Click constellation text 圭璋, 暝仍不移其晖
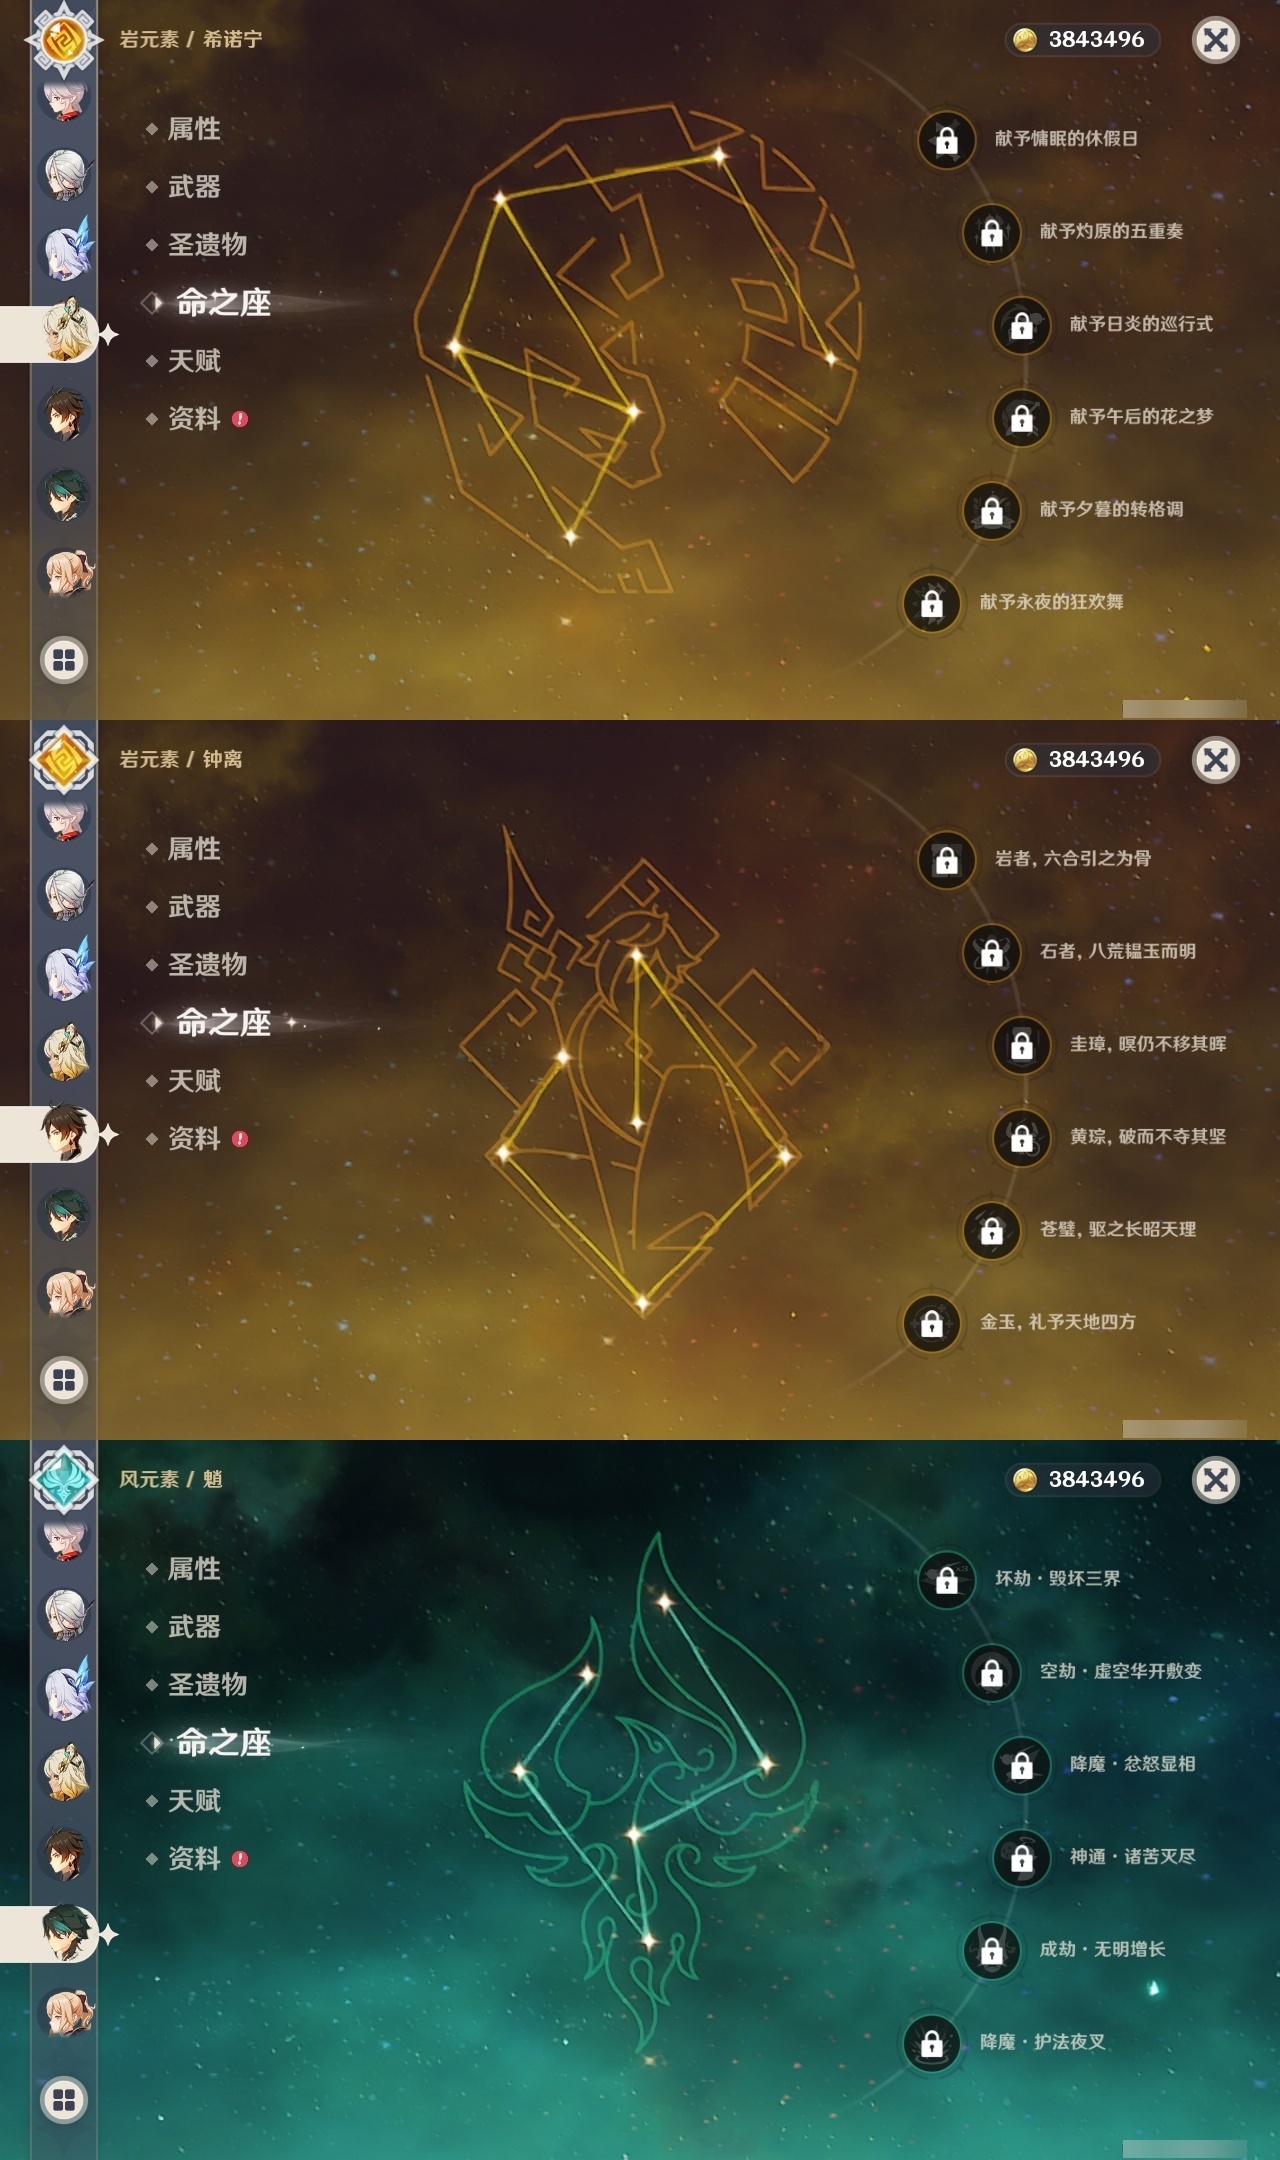 click(x=1148, y=1044)
